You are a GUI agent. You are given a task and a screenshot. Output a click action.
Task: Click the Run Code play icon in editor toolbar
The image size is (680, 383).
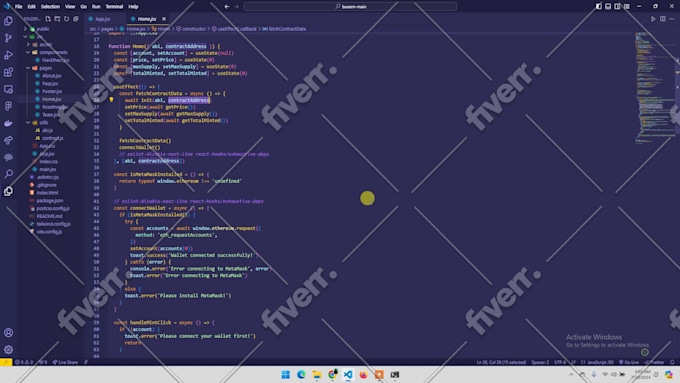[653, 19]
